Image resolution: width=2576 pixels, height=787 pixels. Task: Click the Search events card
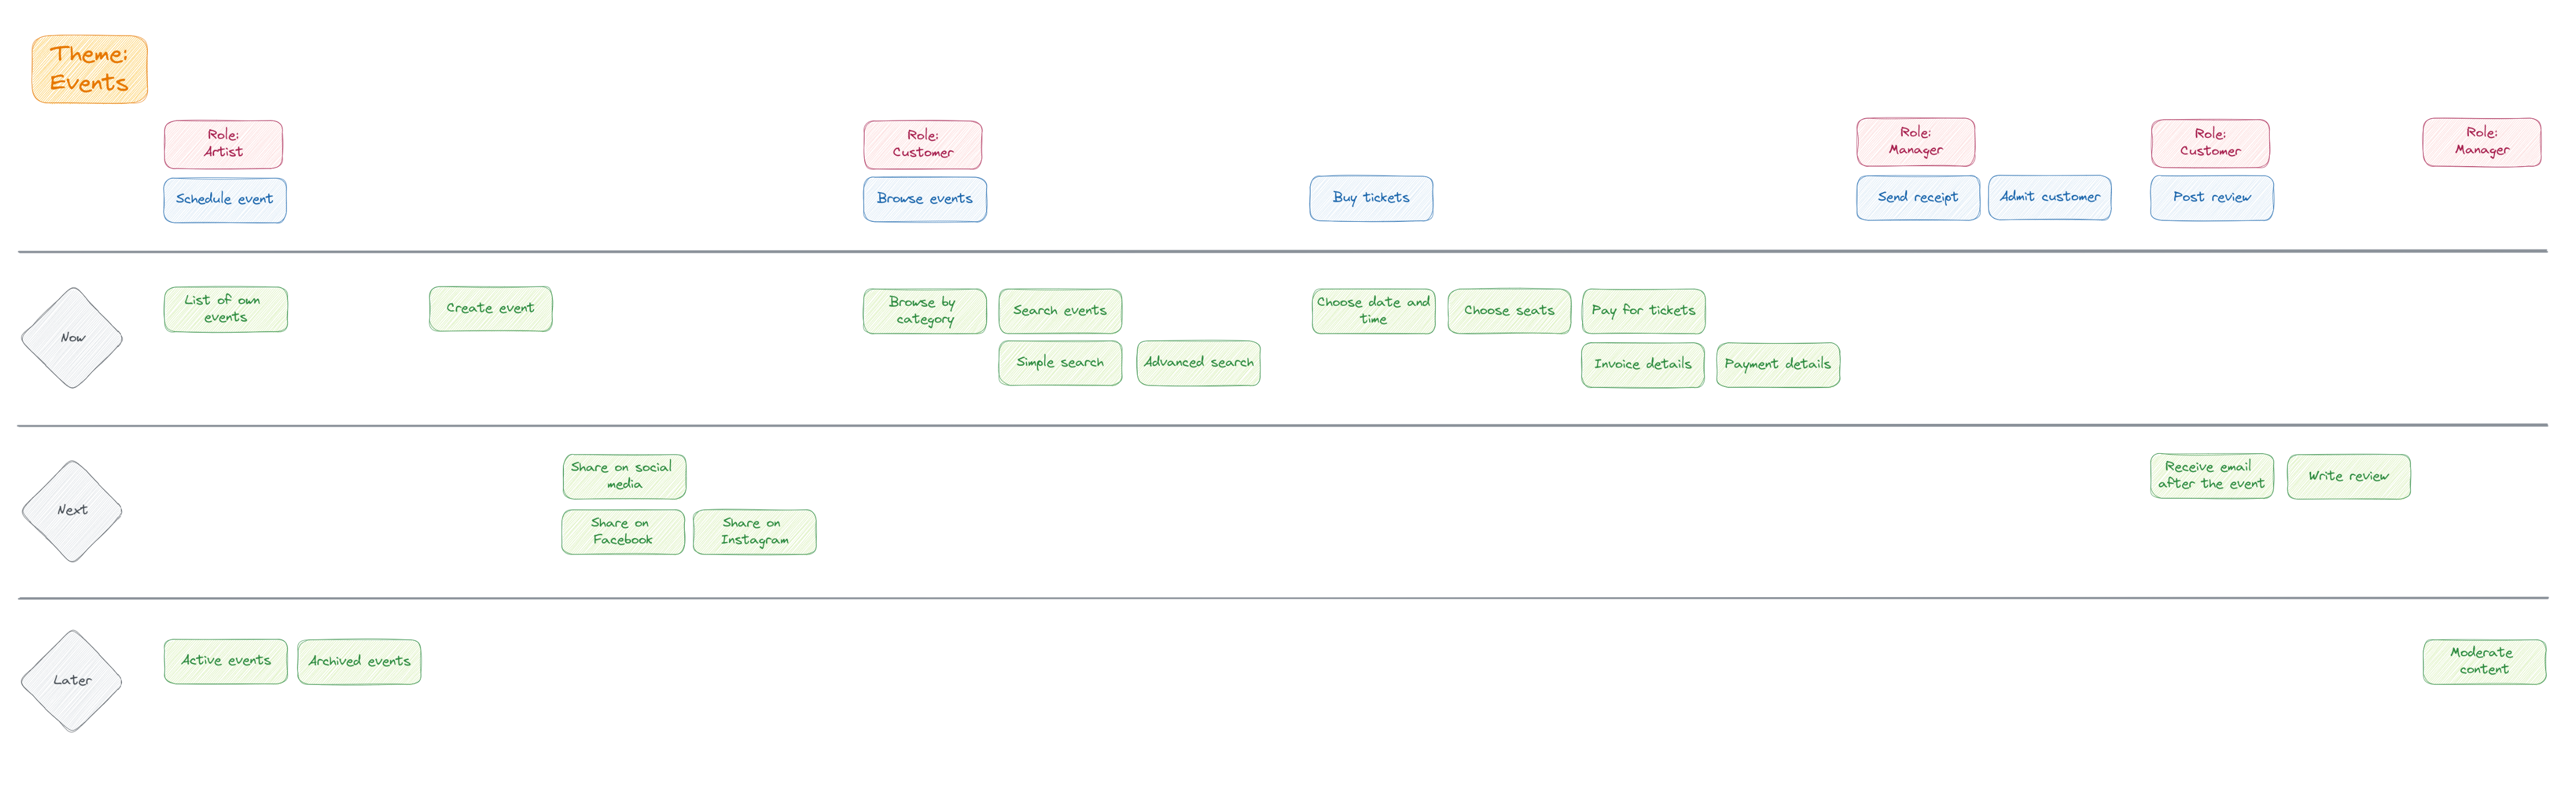coord(1060,311)
